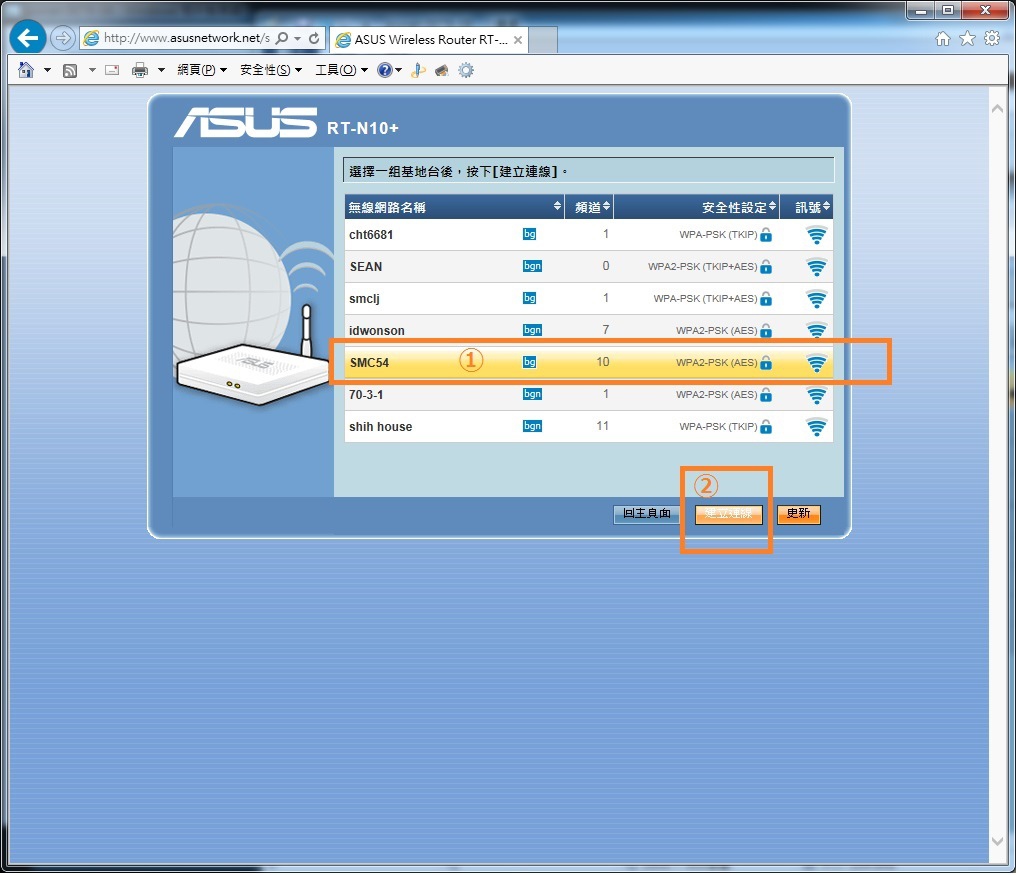Select the SMC54 network row

tap(588, 362)
